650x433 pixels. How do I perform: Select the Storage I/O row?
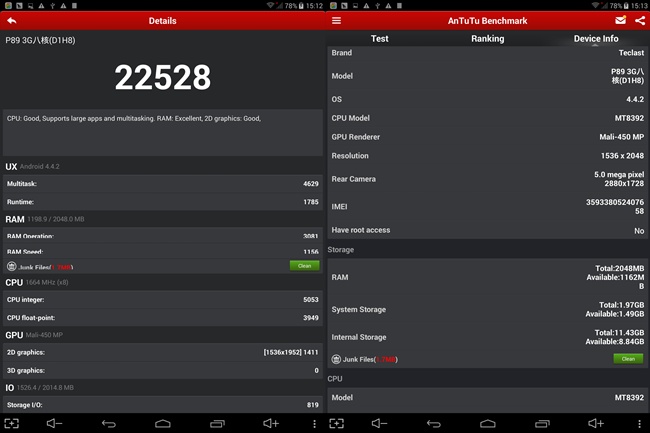162,405
